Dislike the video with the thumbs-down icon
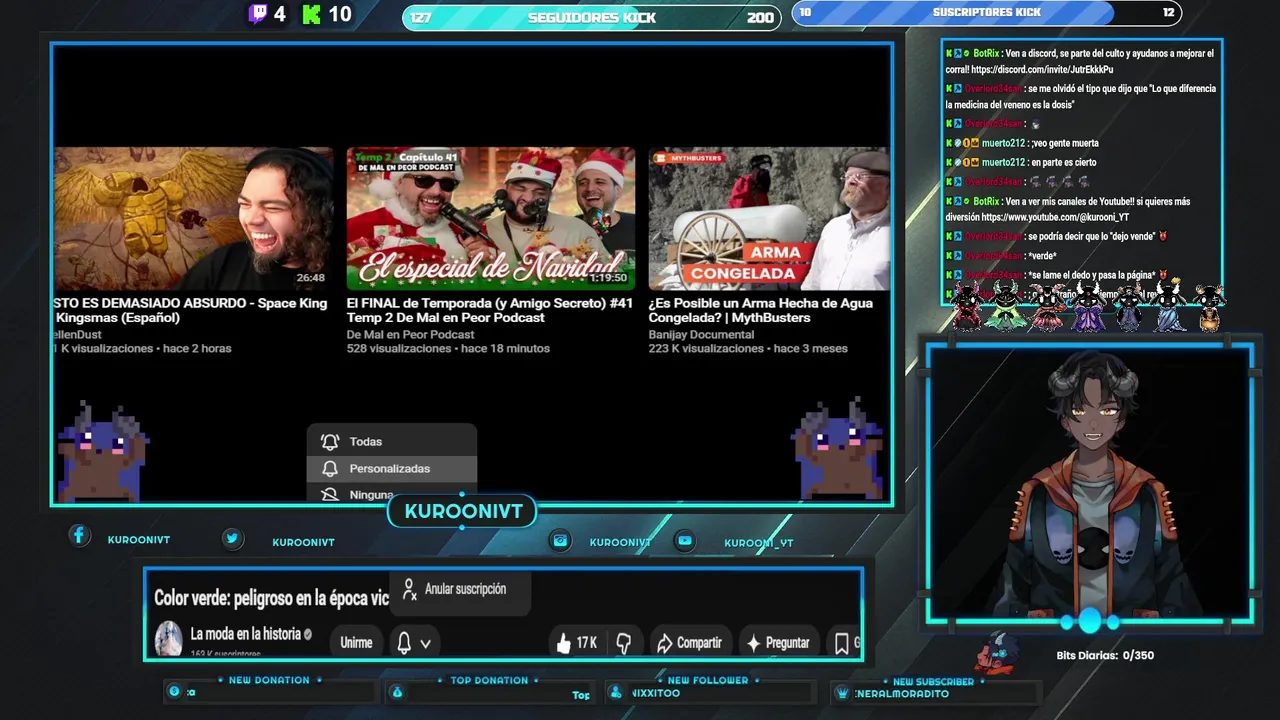The height and width of the screenshot is (720, 1280). pos(624,643)
